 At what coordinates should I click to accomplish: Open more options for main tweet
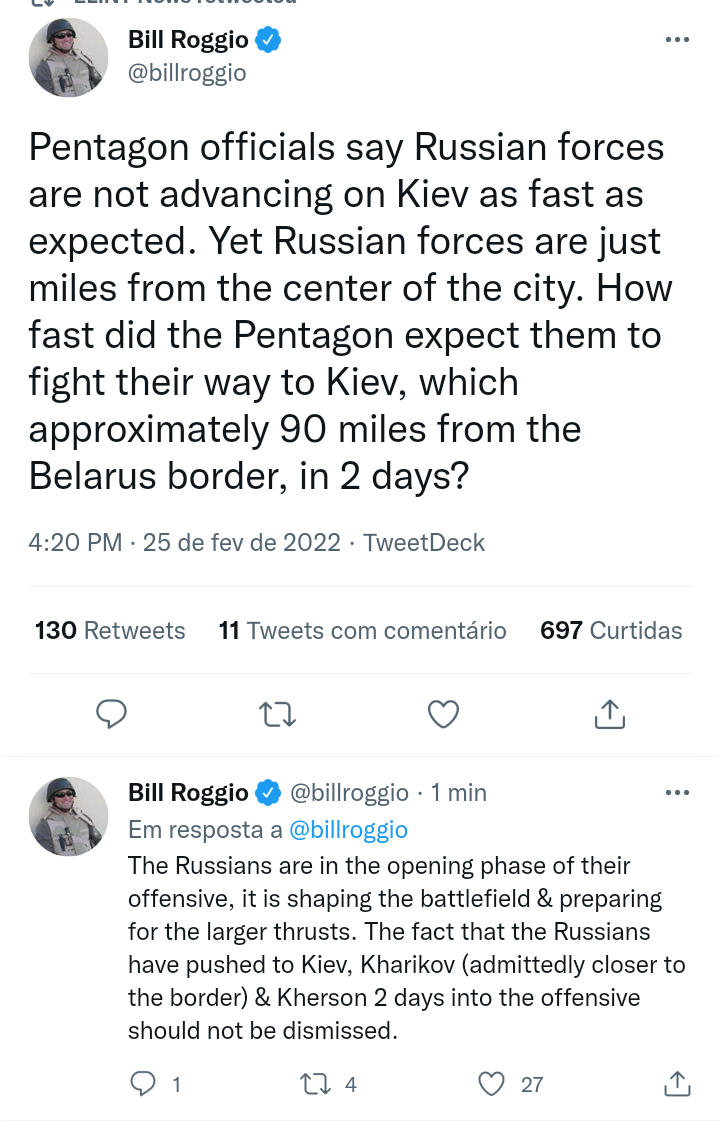(677, 40)
